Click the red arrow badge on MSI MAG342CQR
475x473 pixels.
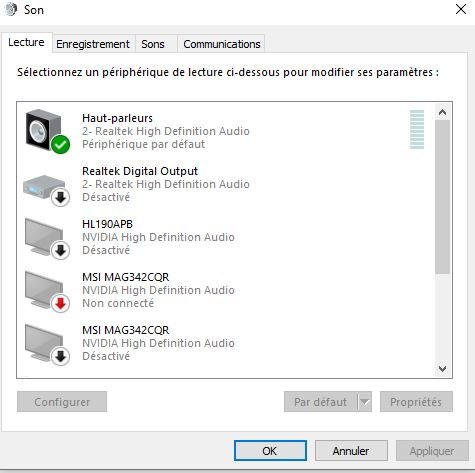point(60,303)
